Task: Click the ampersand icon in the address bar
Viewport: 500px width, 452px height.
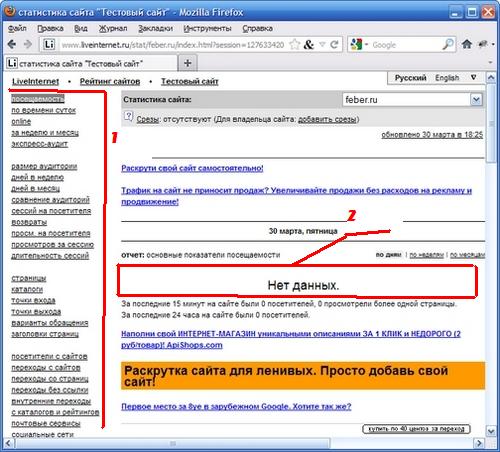Action: (309, 45)
